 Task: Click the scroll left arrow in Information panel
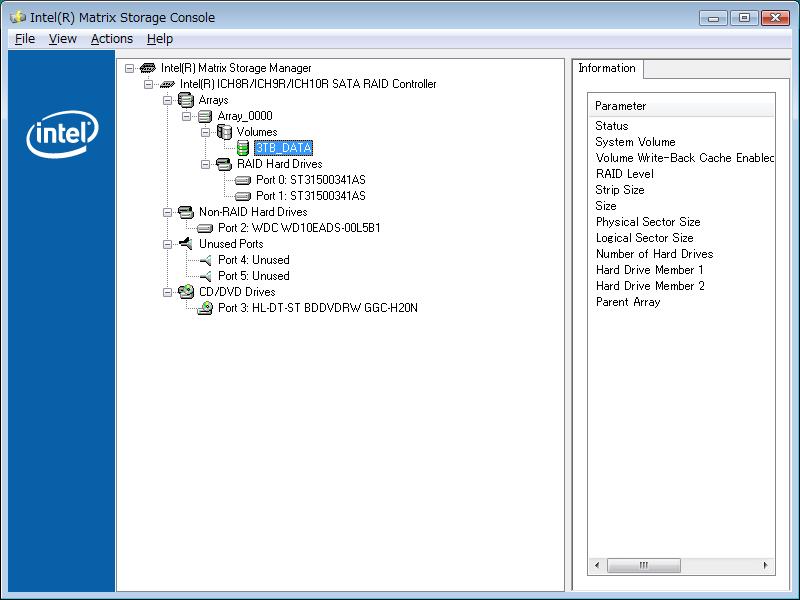pos(597,565)
